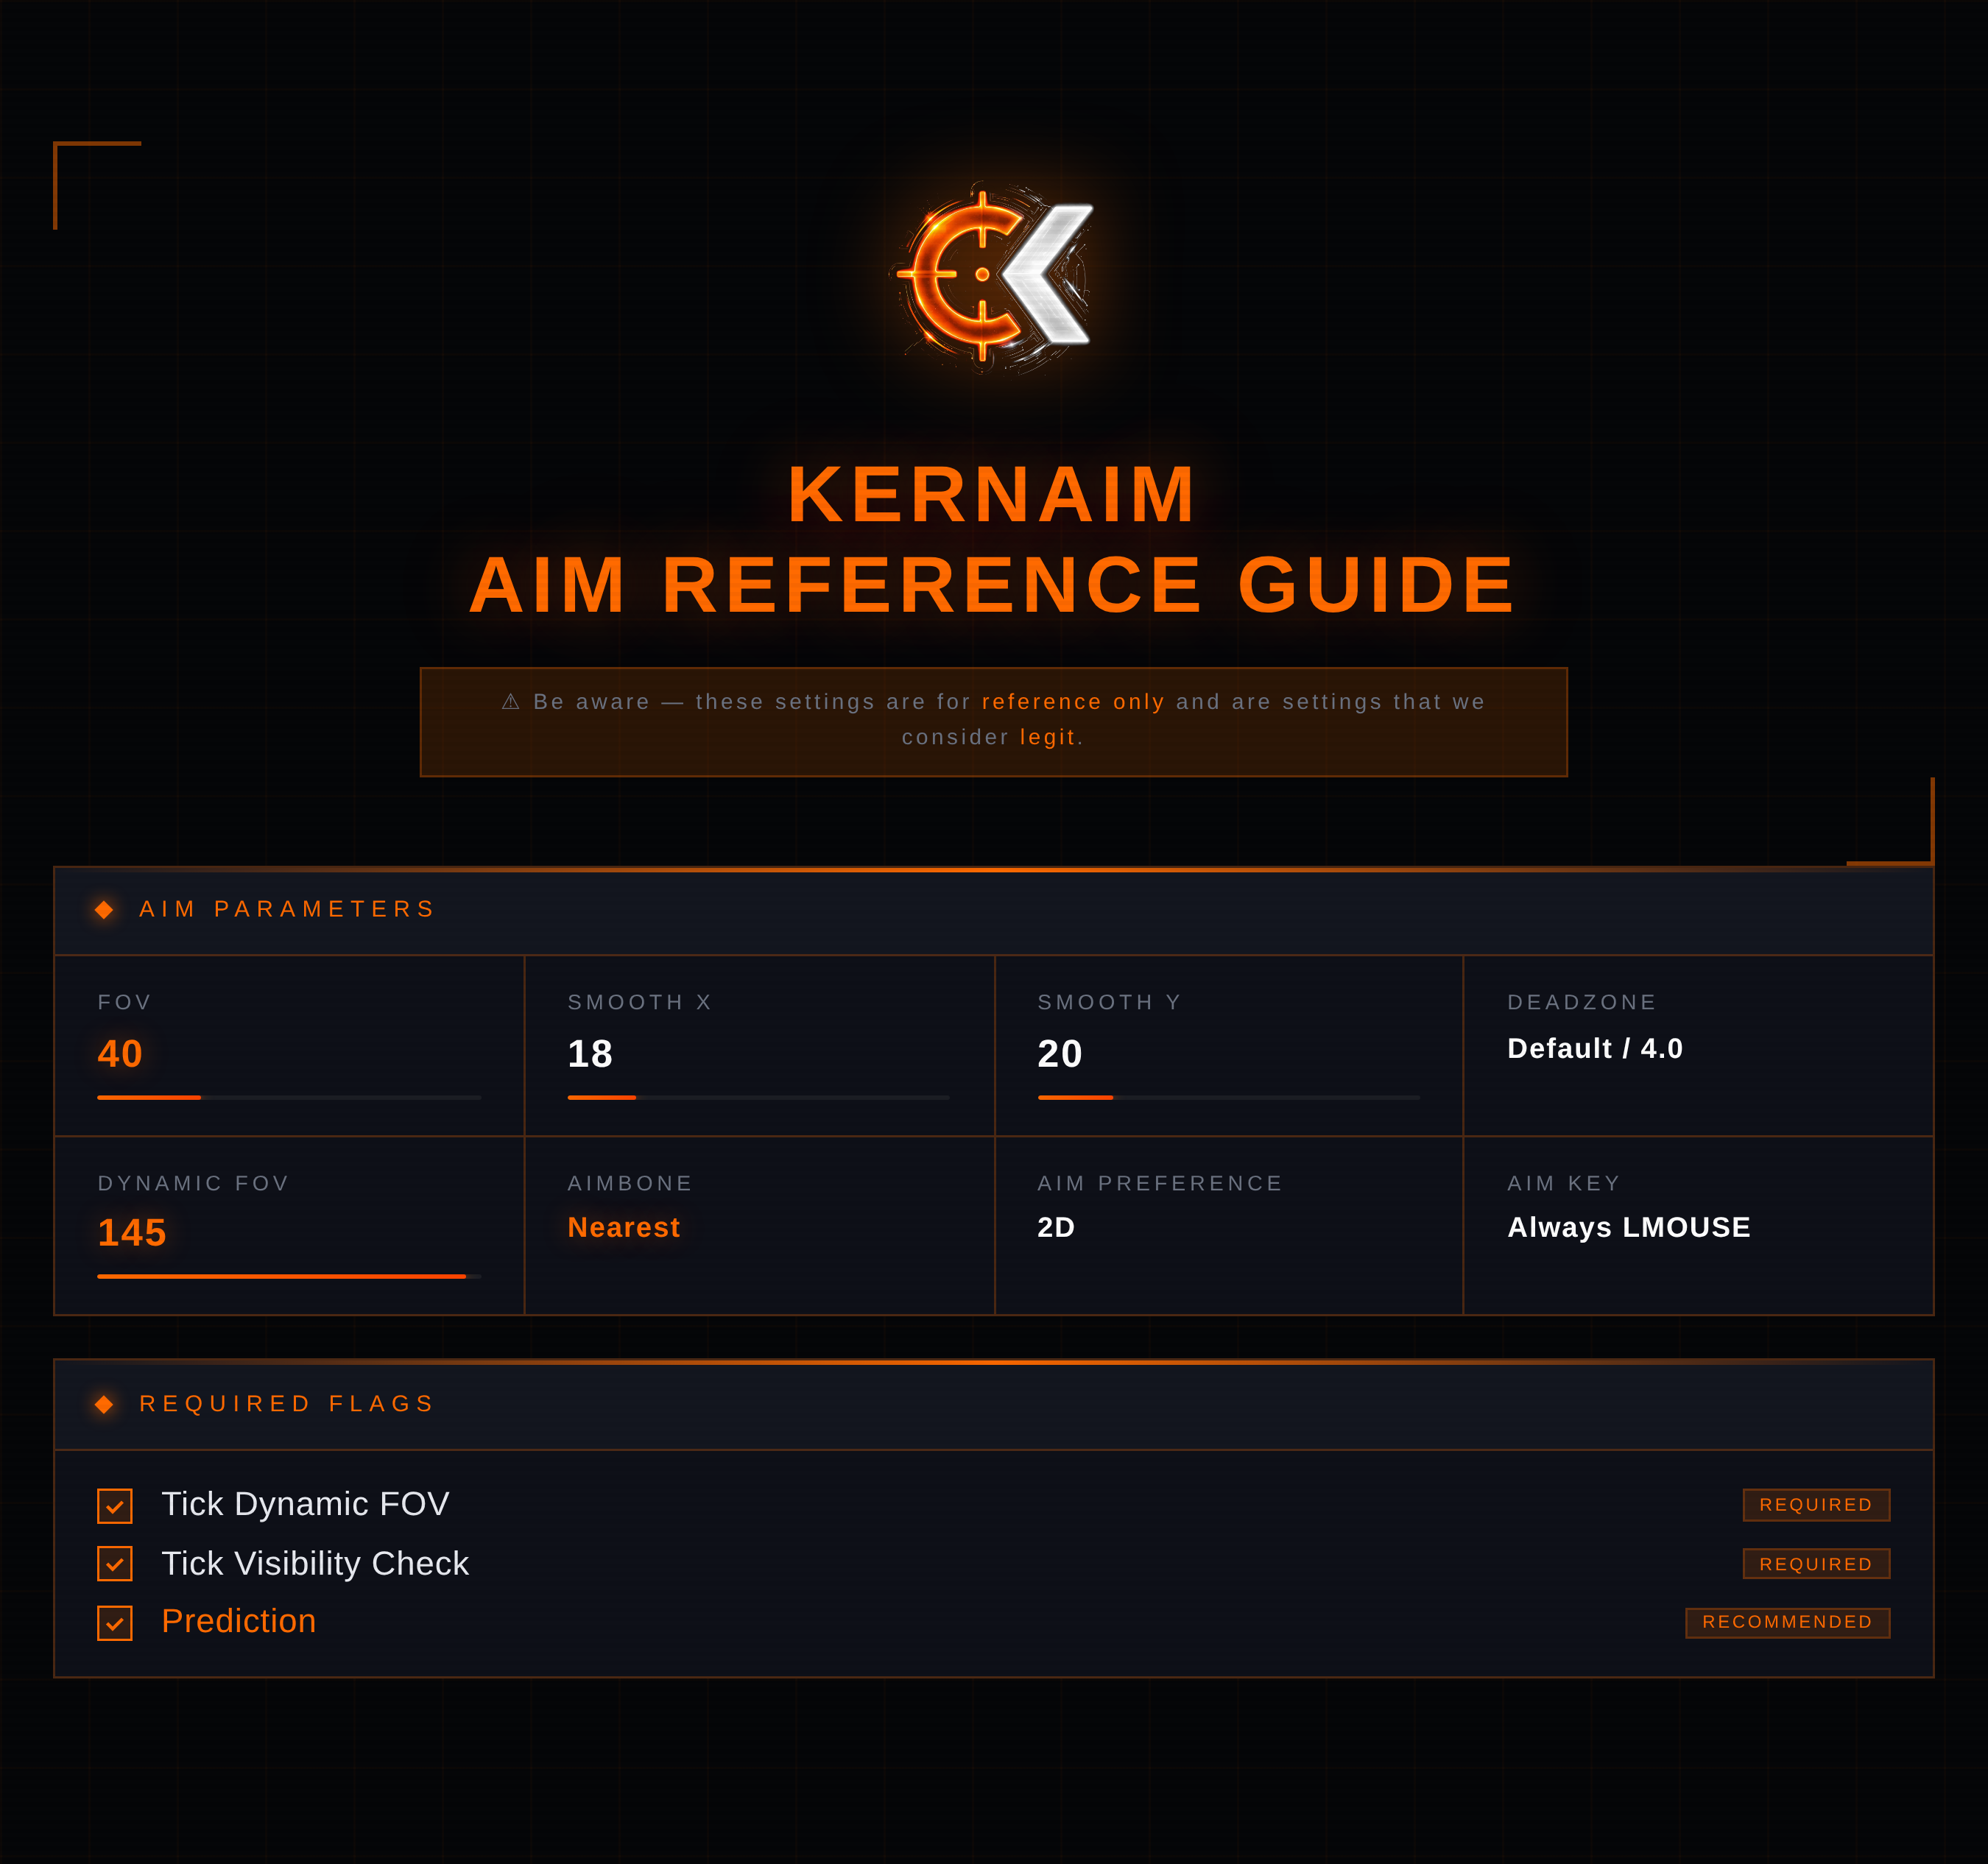Click the Required badge next to Dynamic FOV

point(1816,1505)
